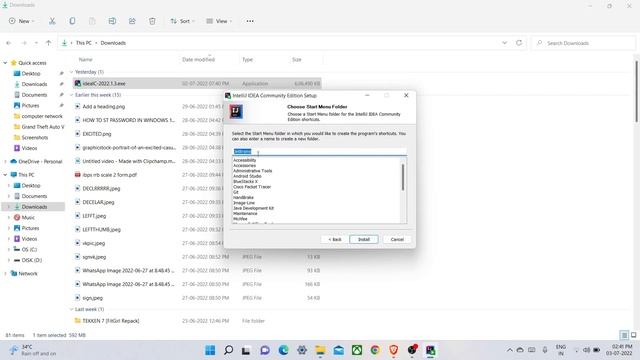Open the Mail app on taskbar

coord(338,350)
